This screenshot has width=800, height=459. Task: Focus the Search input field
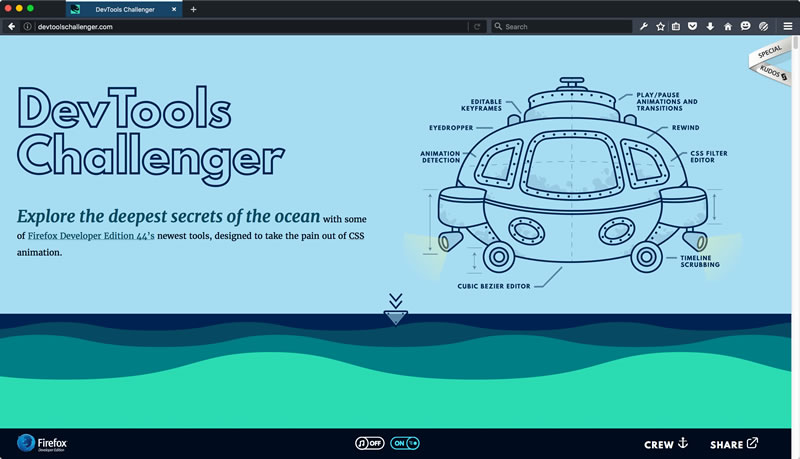click(x=562, y=27)
